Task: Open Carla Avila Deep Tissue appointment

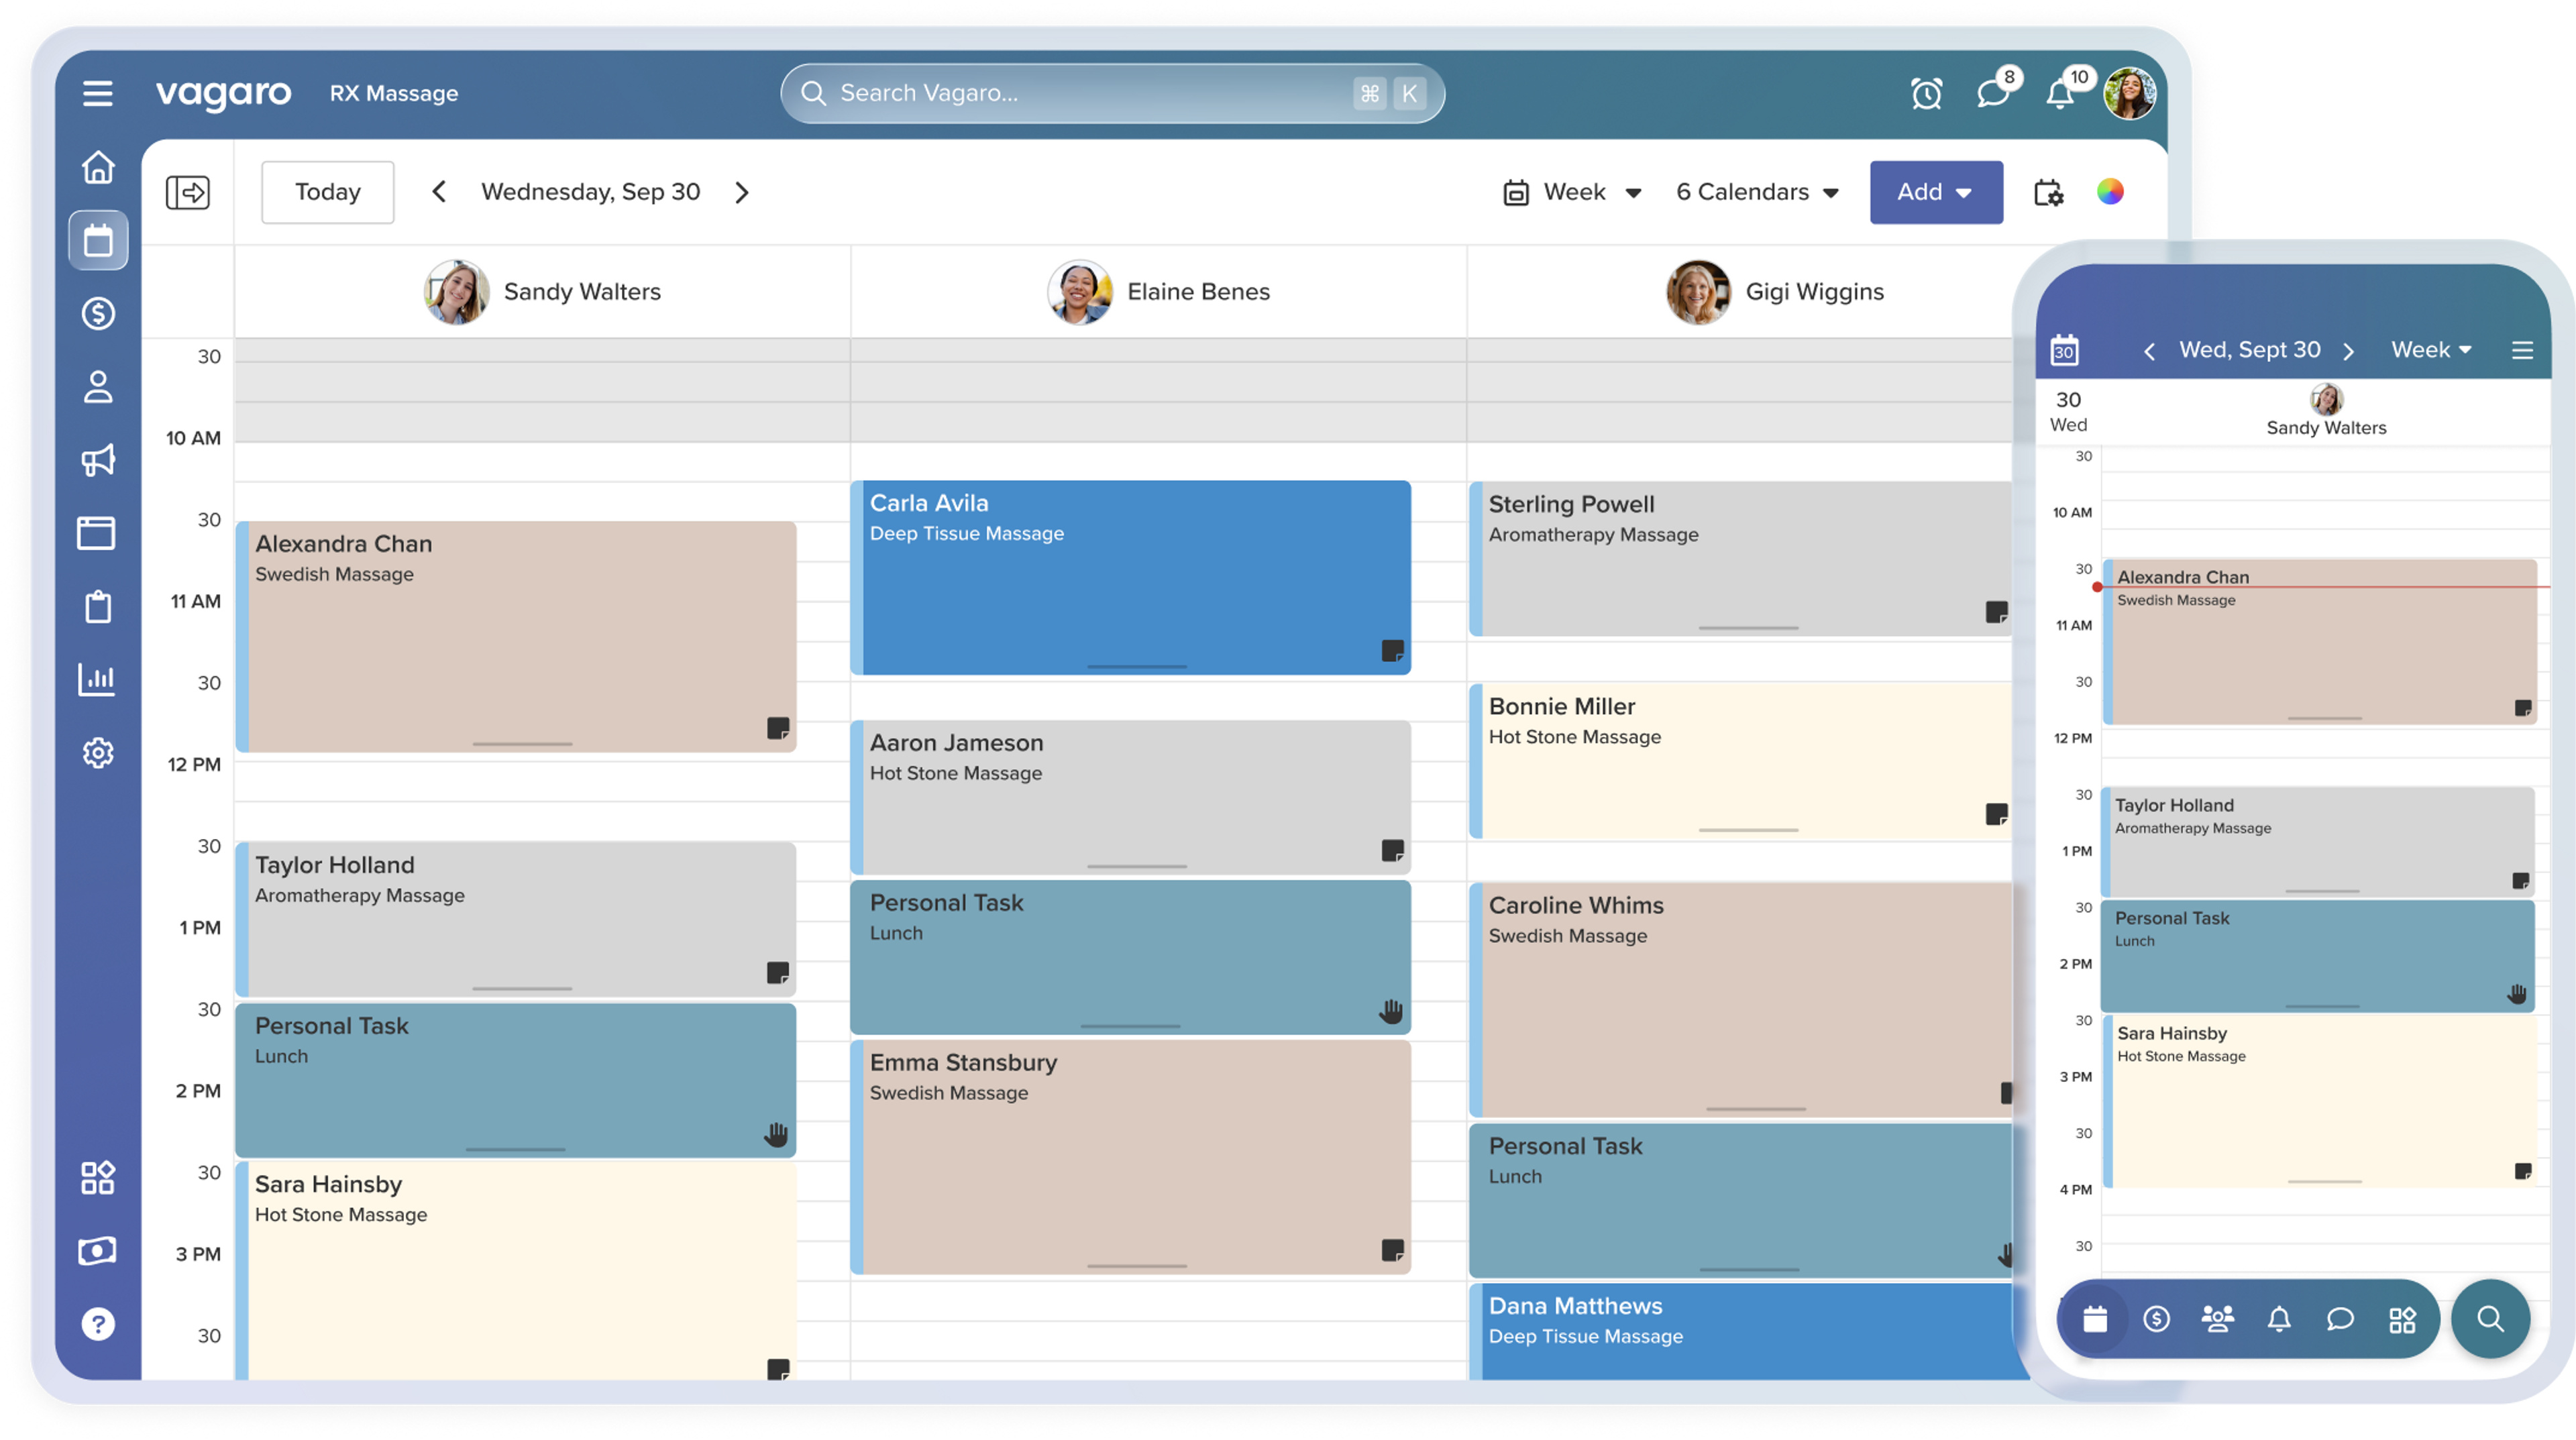Action: pyautogui.click(x=1131, y=577)
